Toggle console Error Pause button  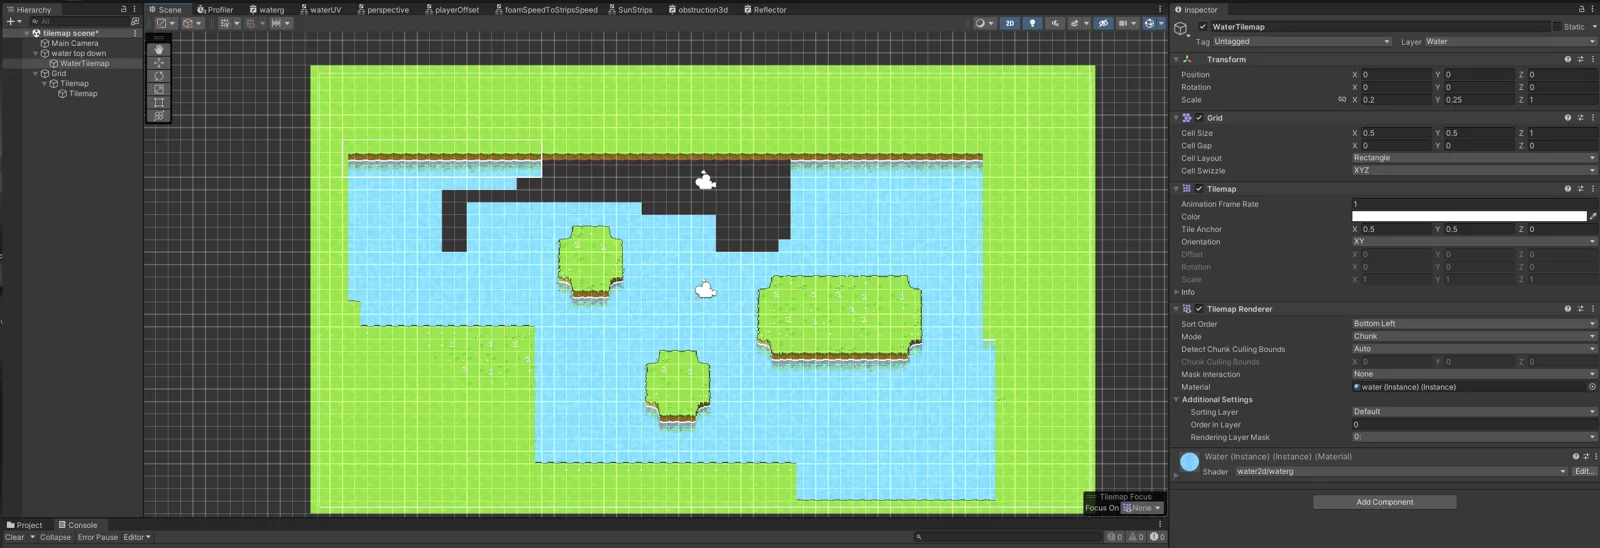(98, 537)
